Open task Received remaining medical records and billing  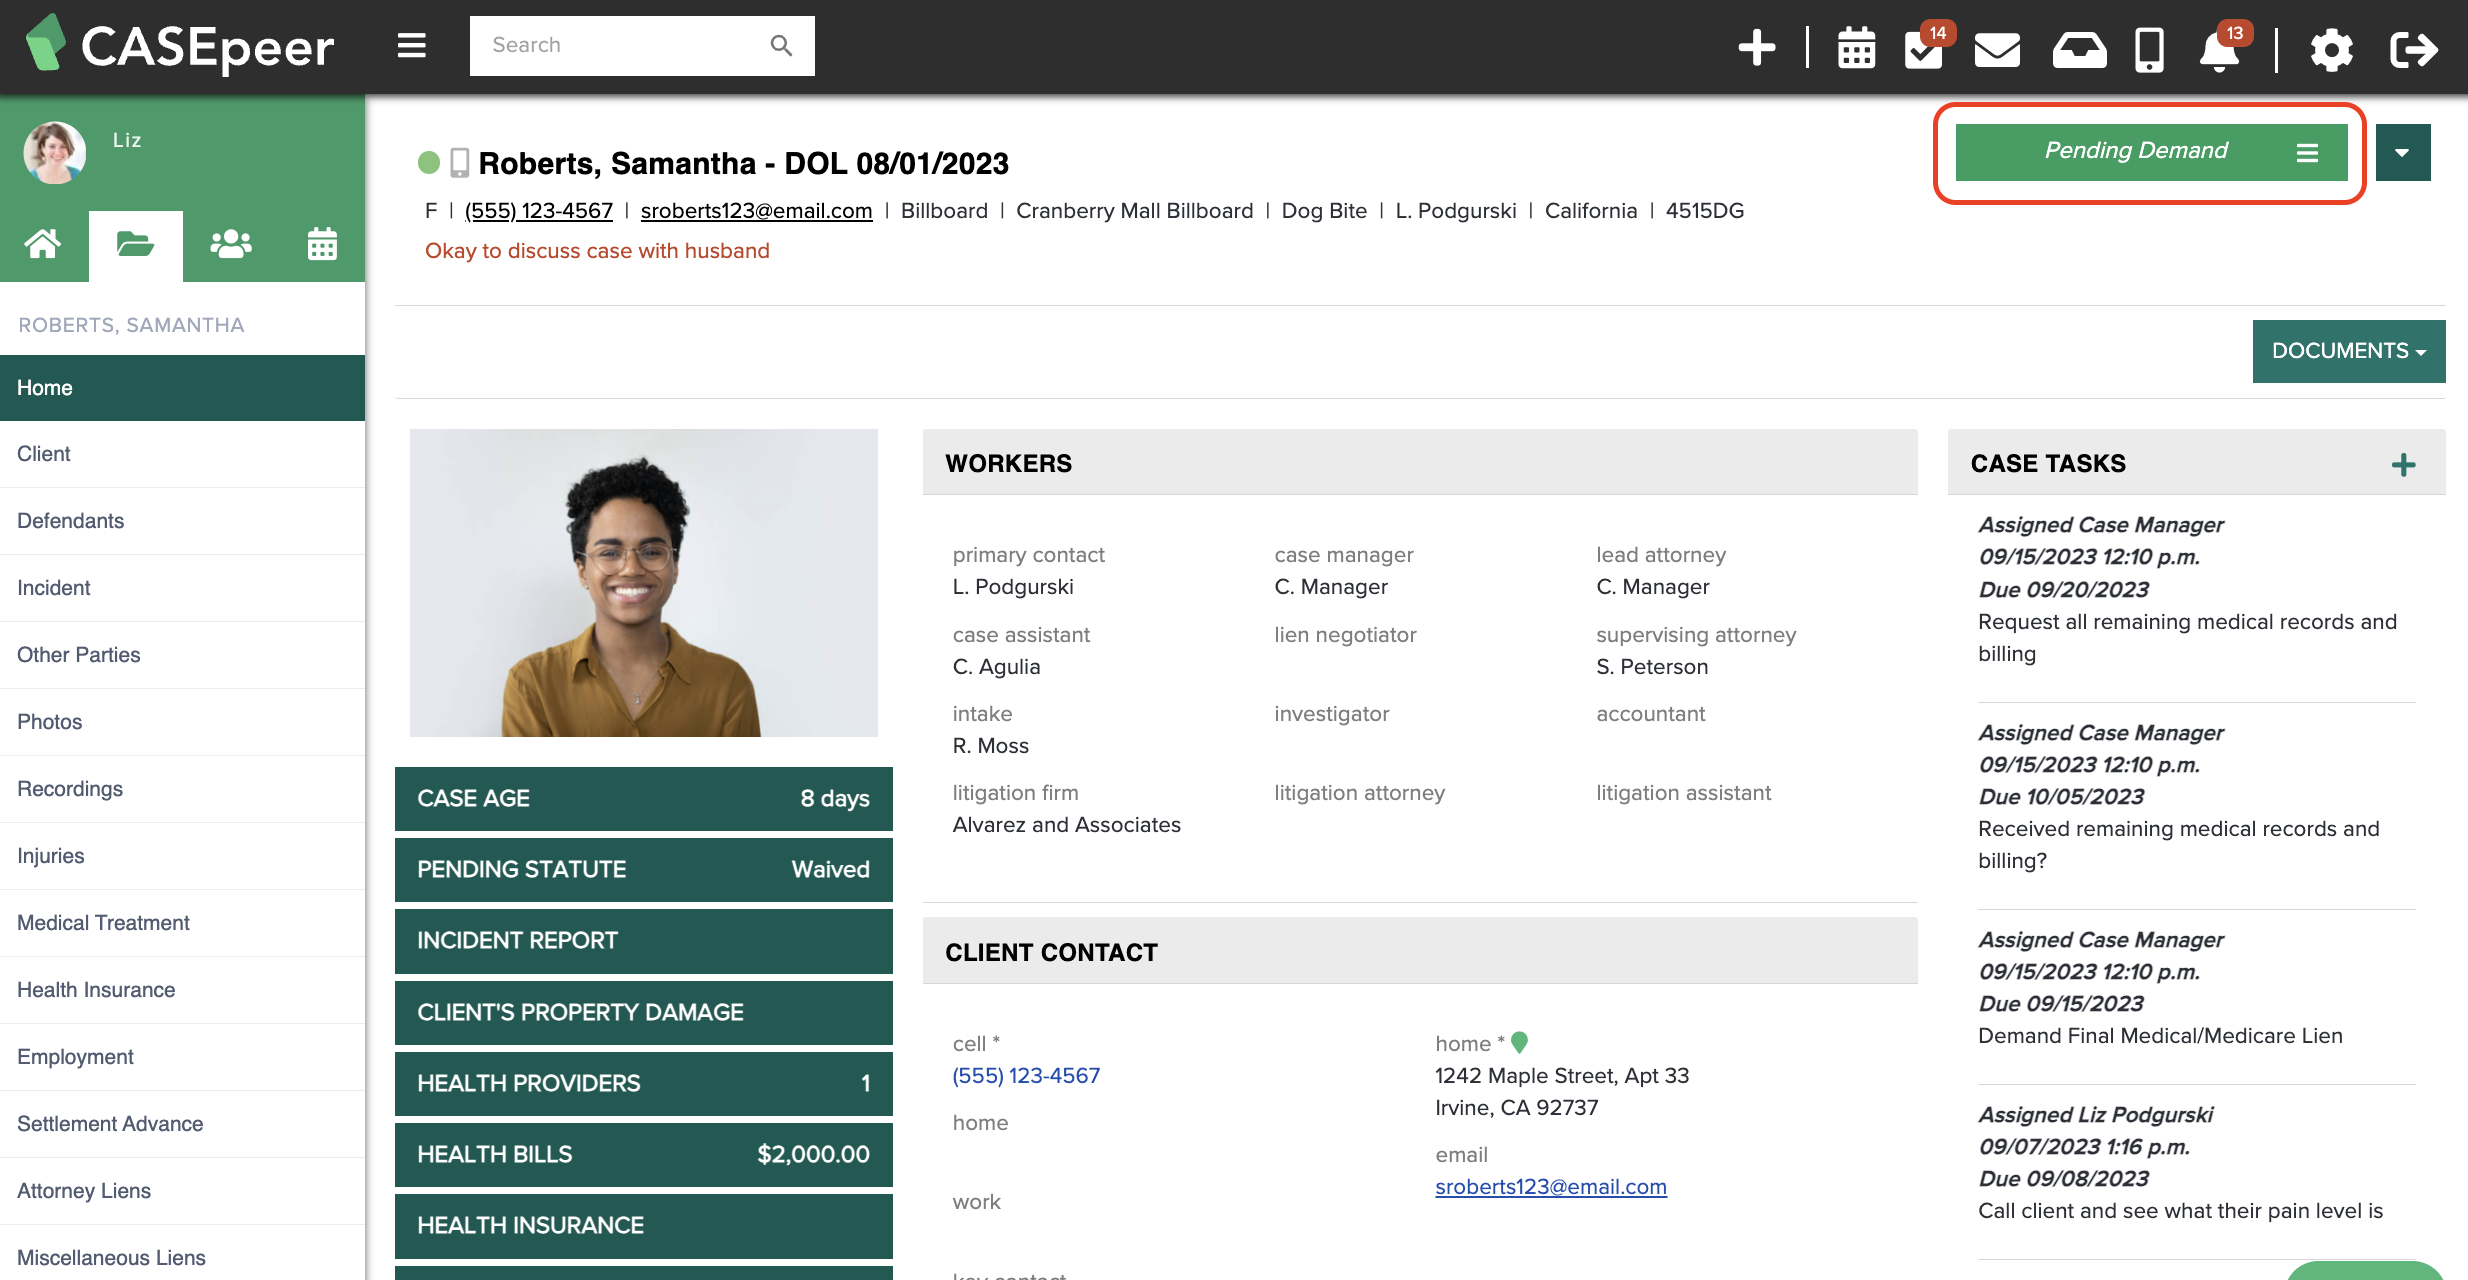click(x=2178, y=845)
